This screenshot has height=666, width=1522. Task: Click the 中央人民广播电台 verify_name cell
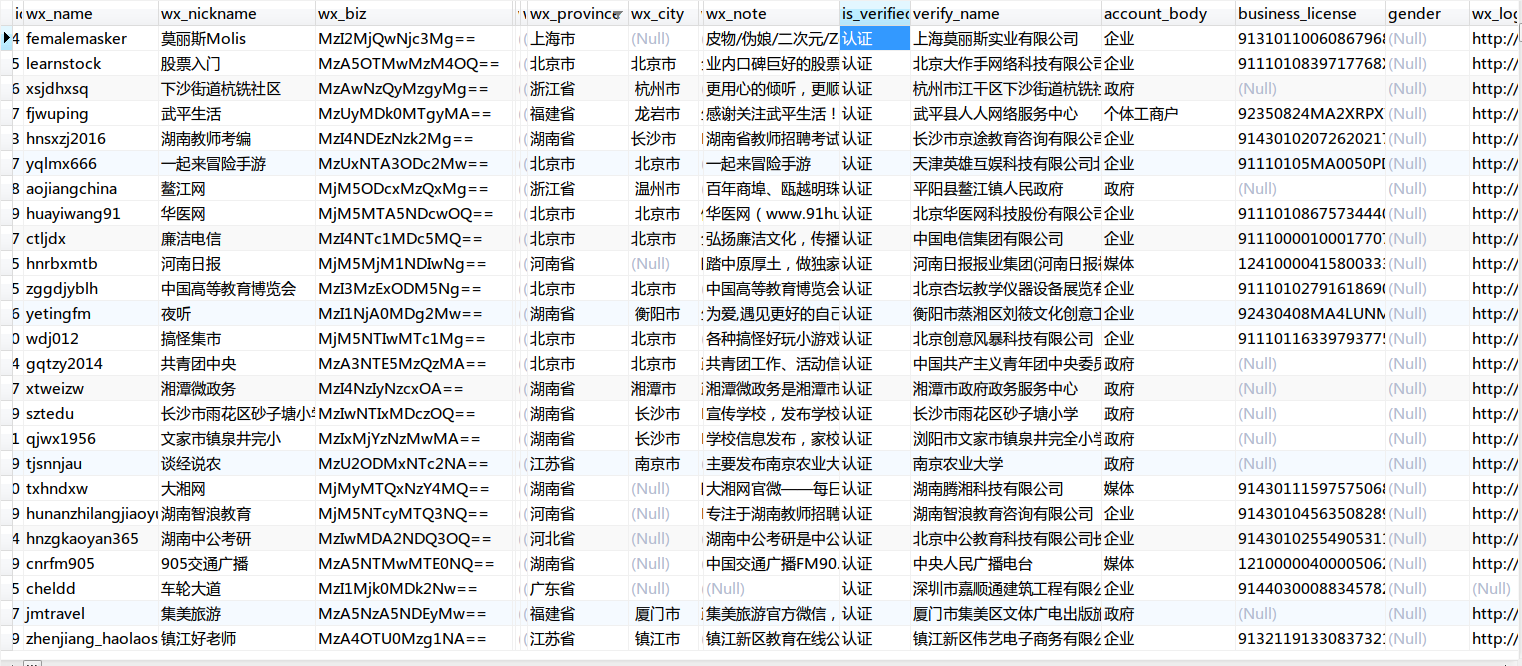1005,564
